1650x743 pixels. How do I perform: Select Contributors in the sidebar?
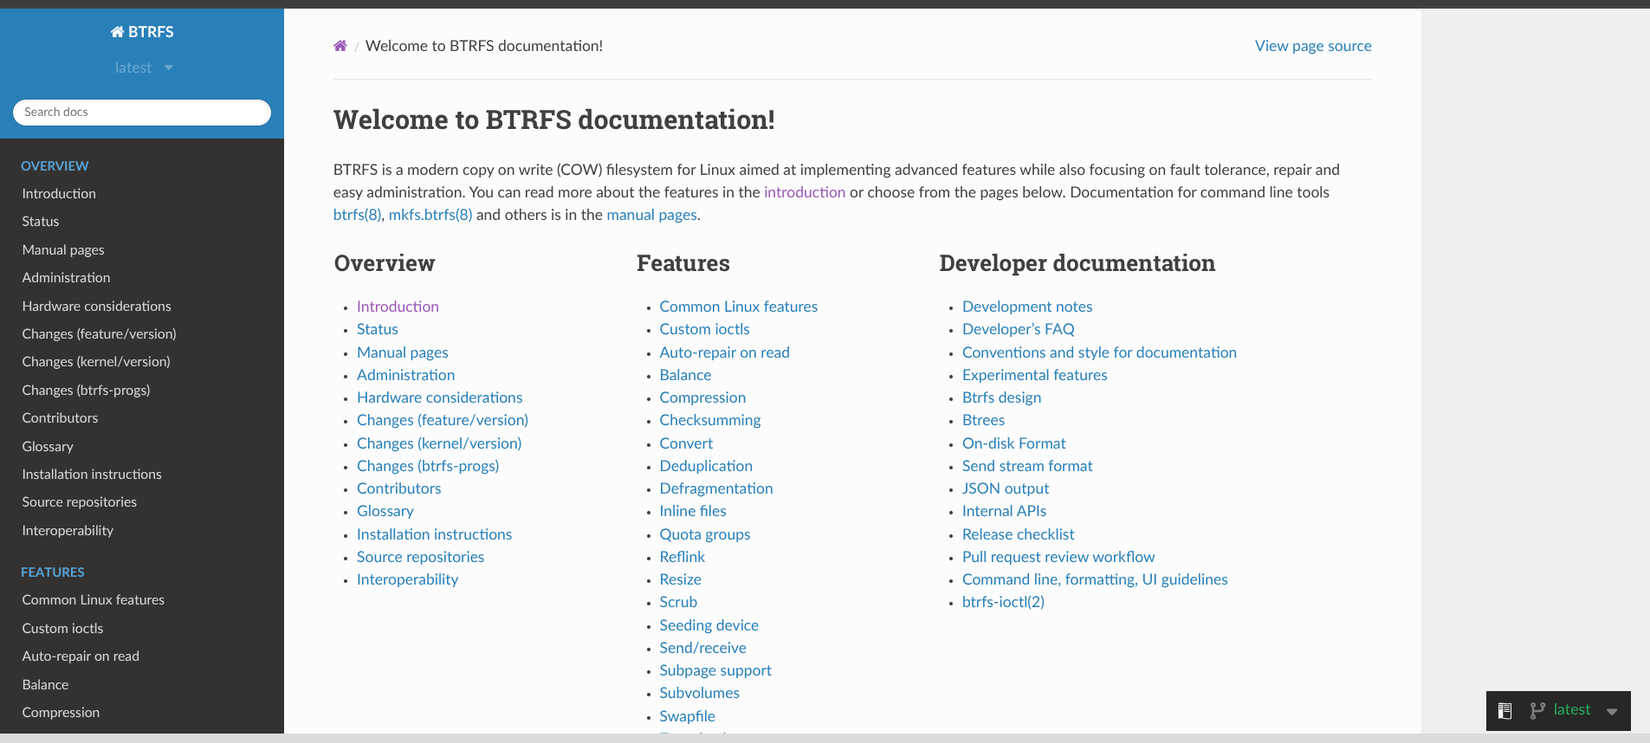(60, 418)
